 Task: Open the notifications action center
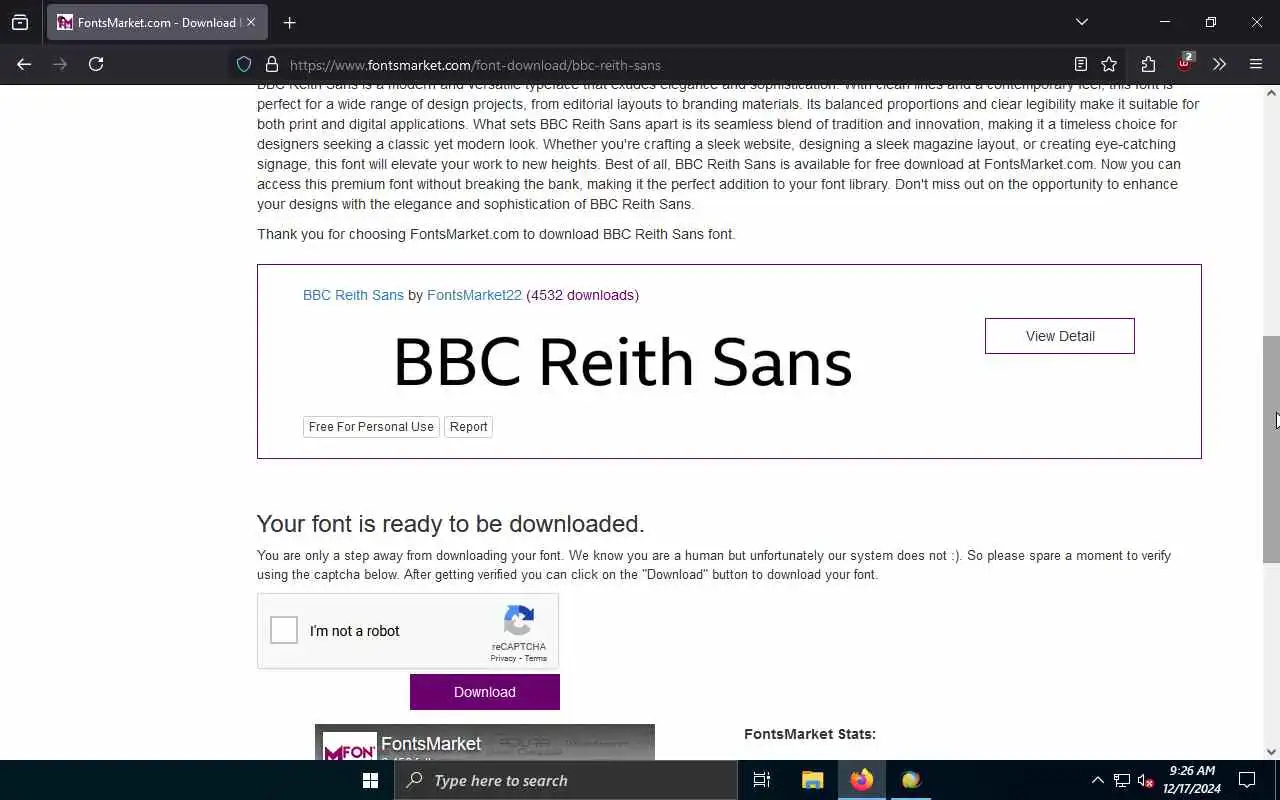[x=1247, y=780]
